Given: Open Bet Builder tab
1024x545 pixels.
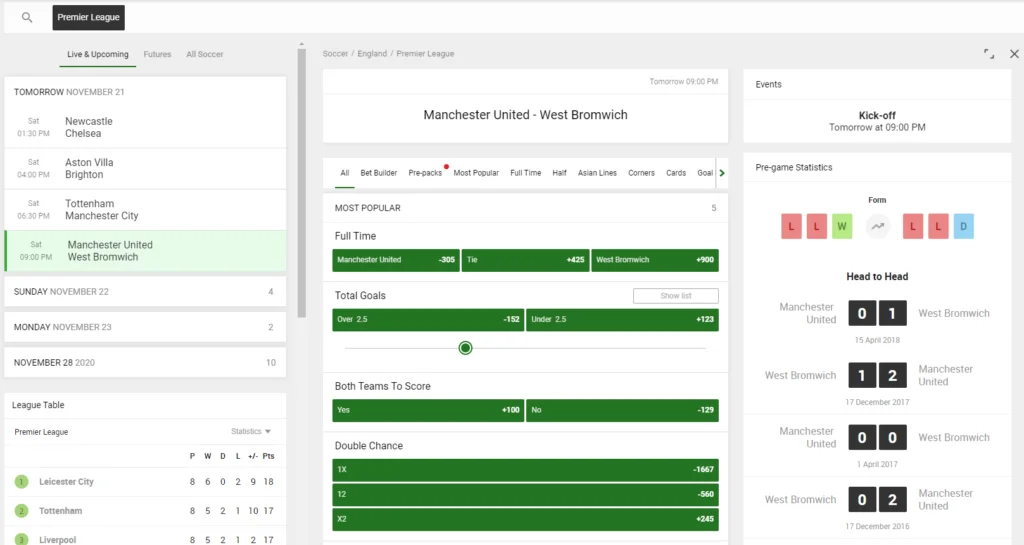Looking at the screenshot, I should pos(379,173).
